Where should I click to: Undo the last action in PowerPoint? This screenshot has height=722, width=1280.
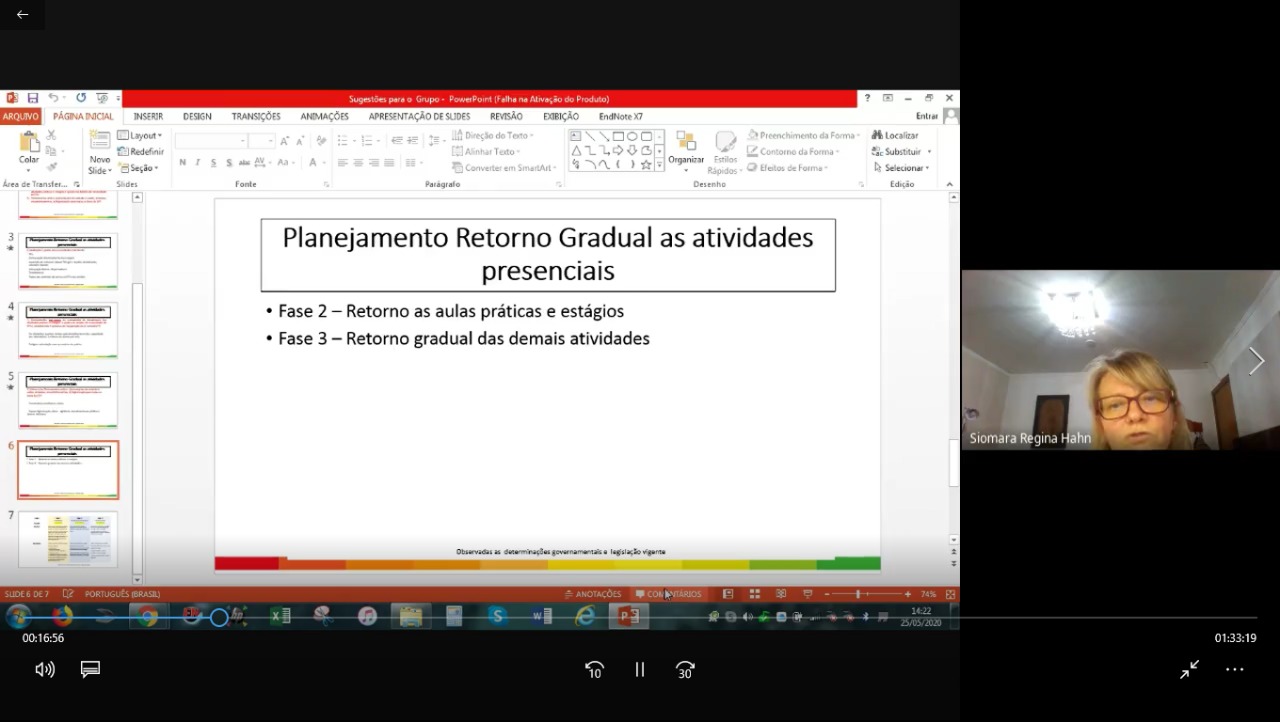pos(53,98)
